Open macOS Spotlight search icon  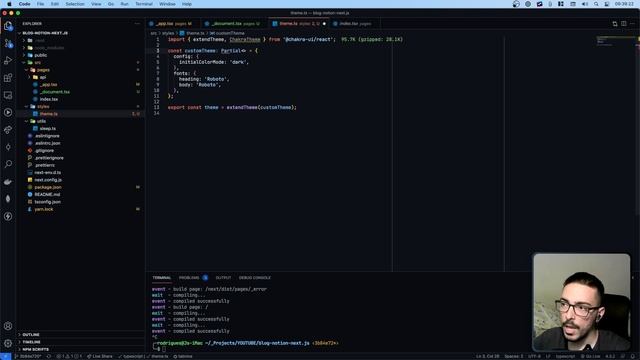[596, 4]
